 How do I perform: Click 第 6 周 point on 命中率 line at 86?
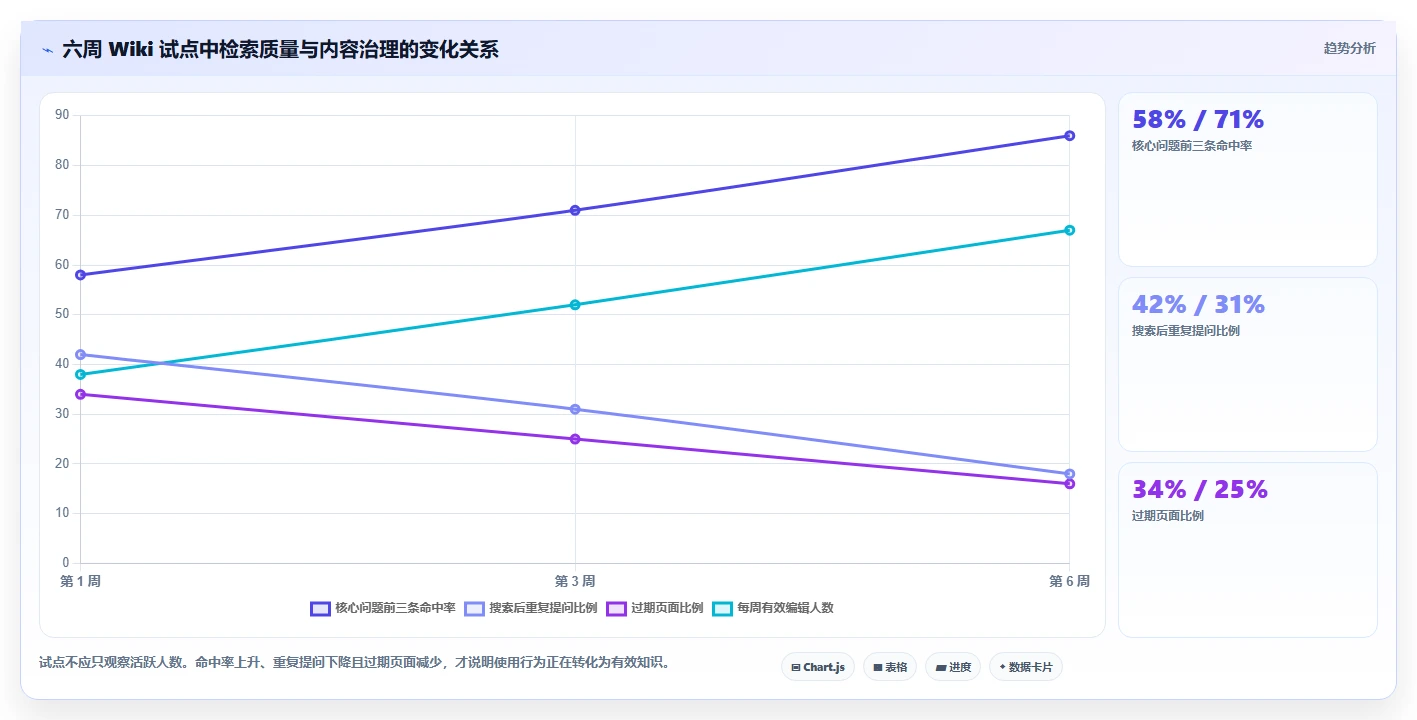tap(1069, 136)
